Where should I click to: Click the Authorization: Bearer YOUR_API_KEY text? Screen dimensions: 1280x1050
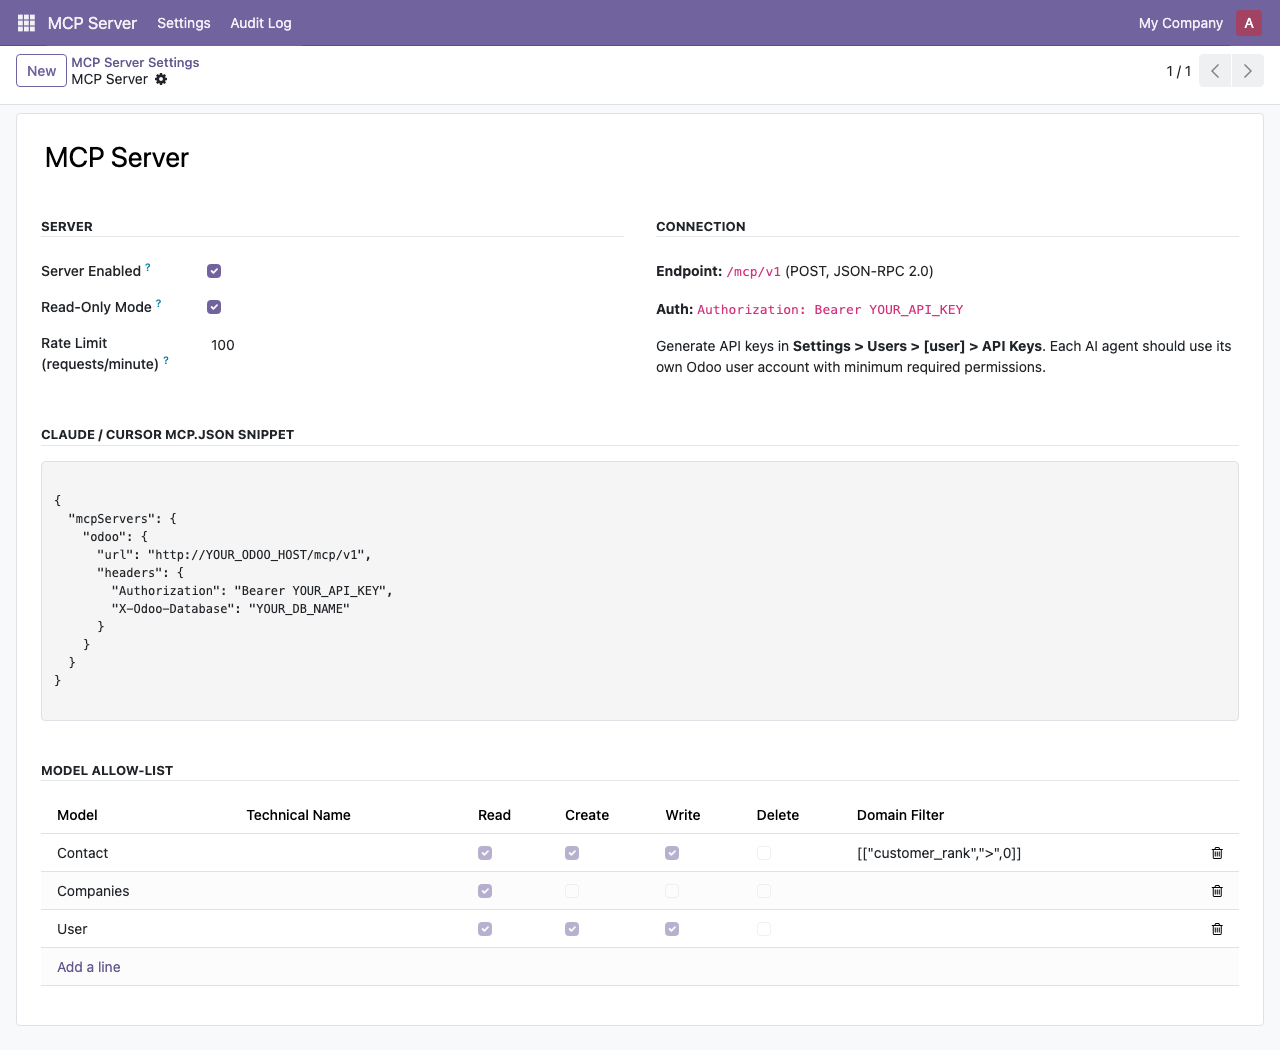click(830, 310)
